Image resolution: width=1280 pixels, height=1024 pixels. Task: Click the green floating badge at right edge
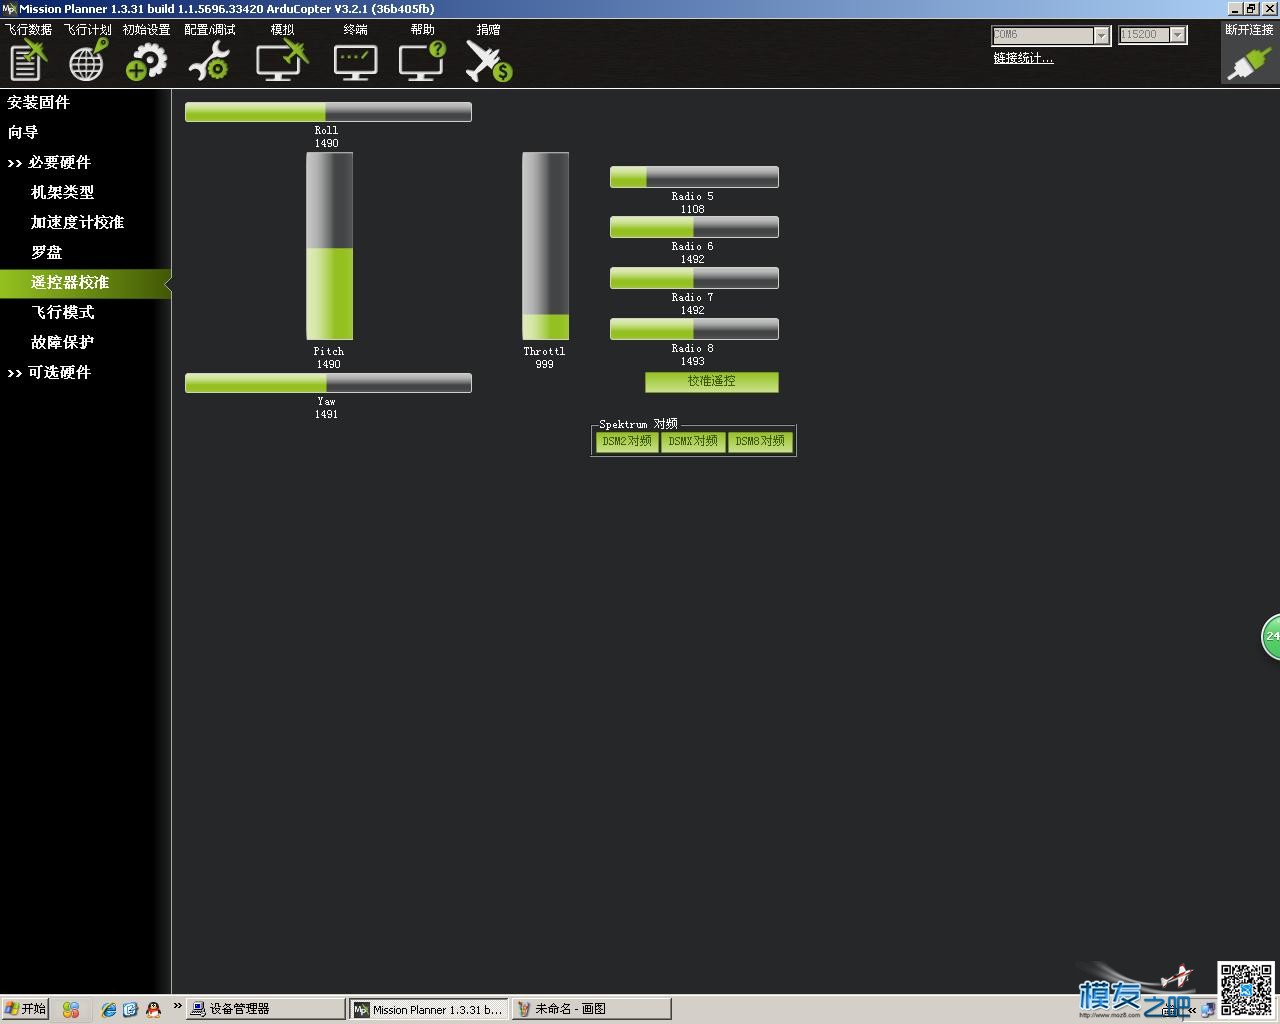pyautogui.click(x=1271, y=637)
